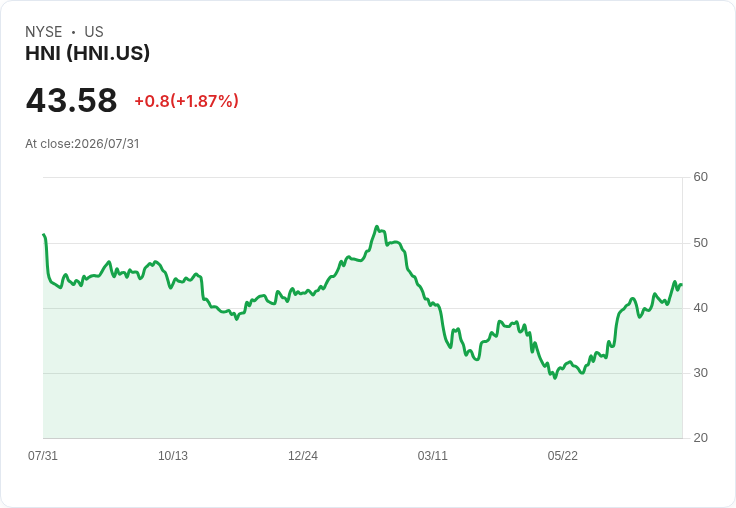The width and height of the screenshot is (736, 508).
Task: Click the 50 price axis label
Action: coord(700,243)
